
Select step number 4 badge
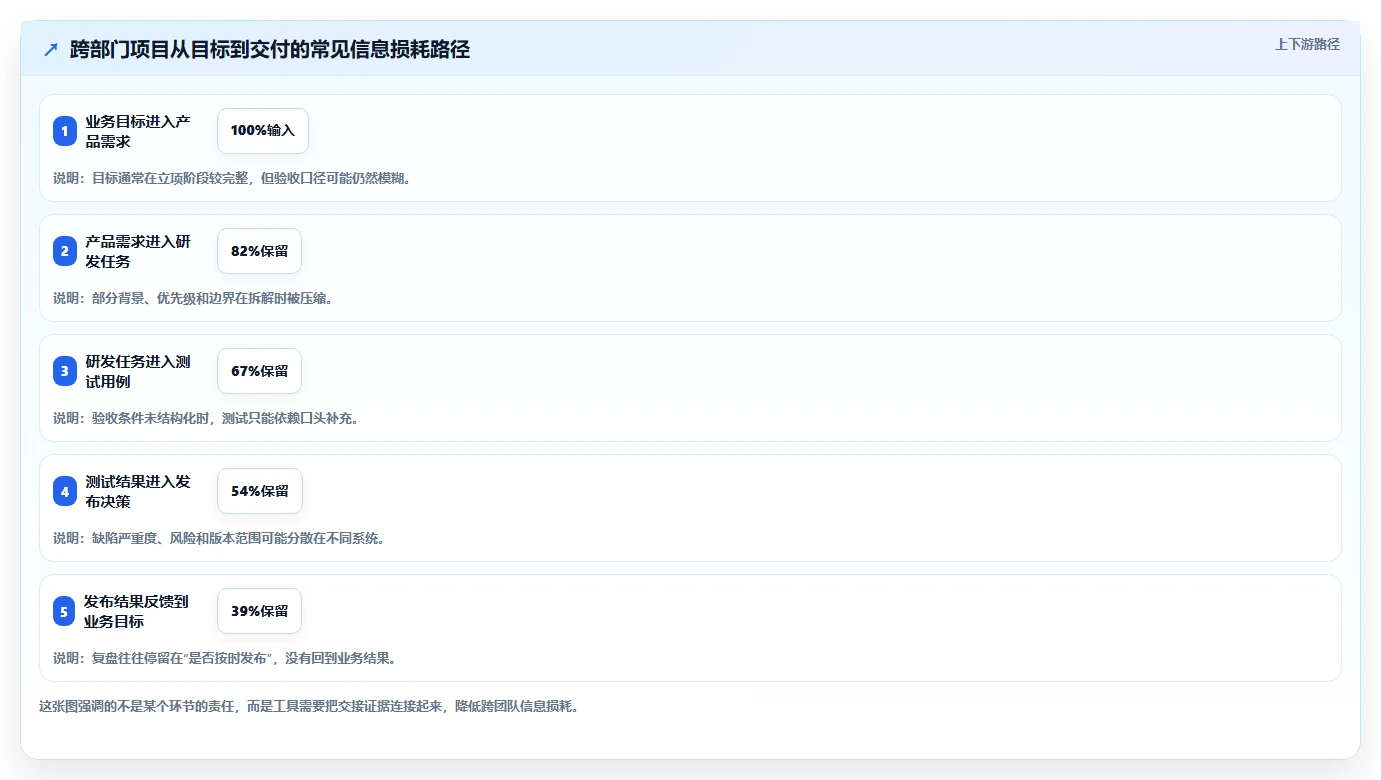[x=65, y=491]
